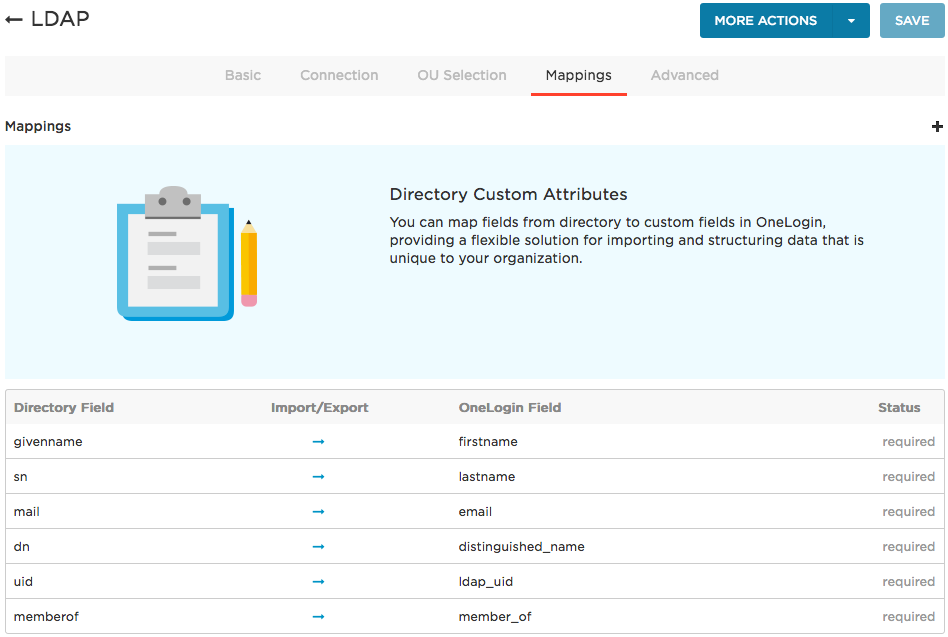Expand the More Actions dropdown arrow
This screenshot has width=948, height=637.
point(851,21)
